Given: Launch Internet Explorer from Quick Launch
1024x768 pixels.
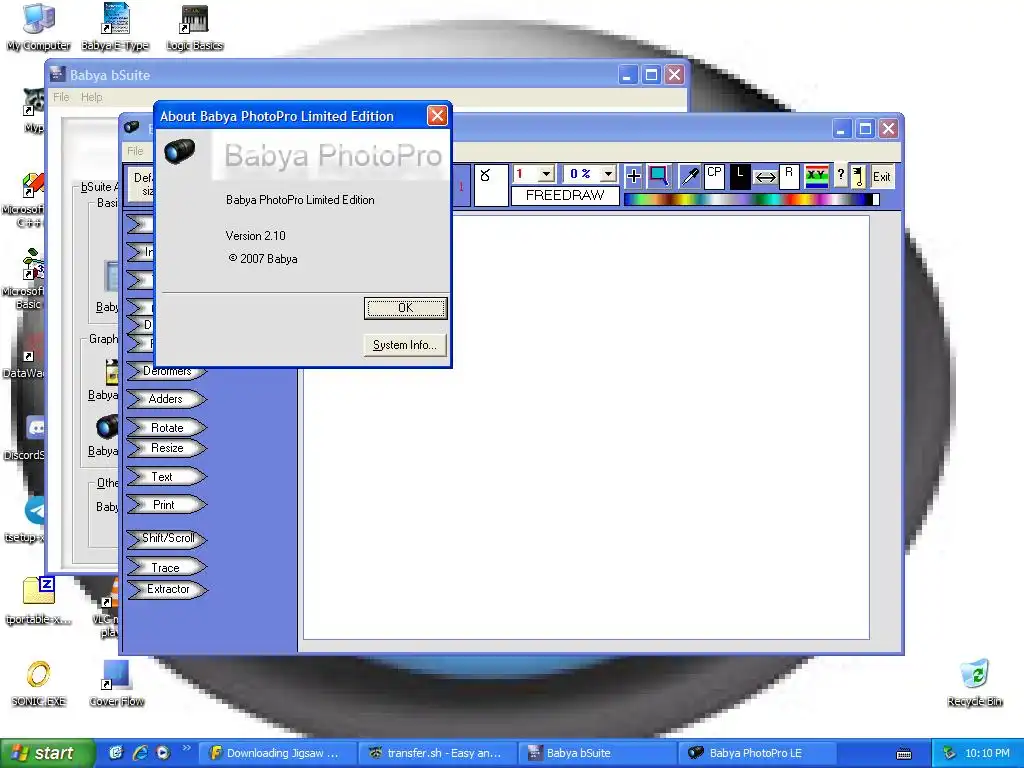Looking at the screenshot, I should 140,753.
